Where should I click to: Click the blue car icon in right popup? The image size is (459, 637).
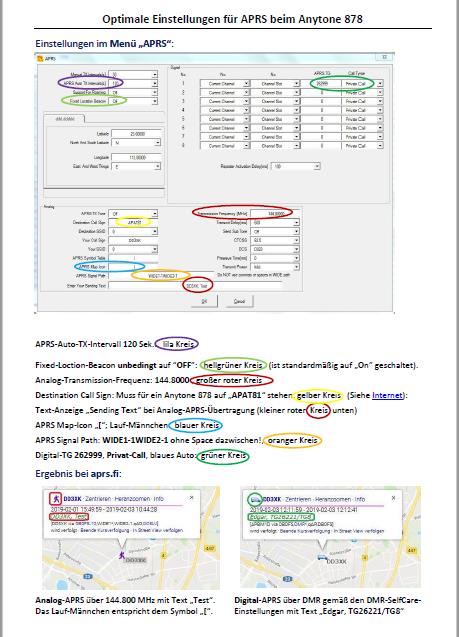click(x=255, y=499)
